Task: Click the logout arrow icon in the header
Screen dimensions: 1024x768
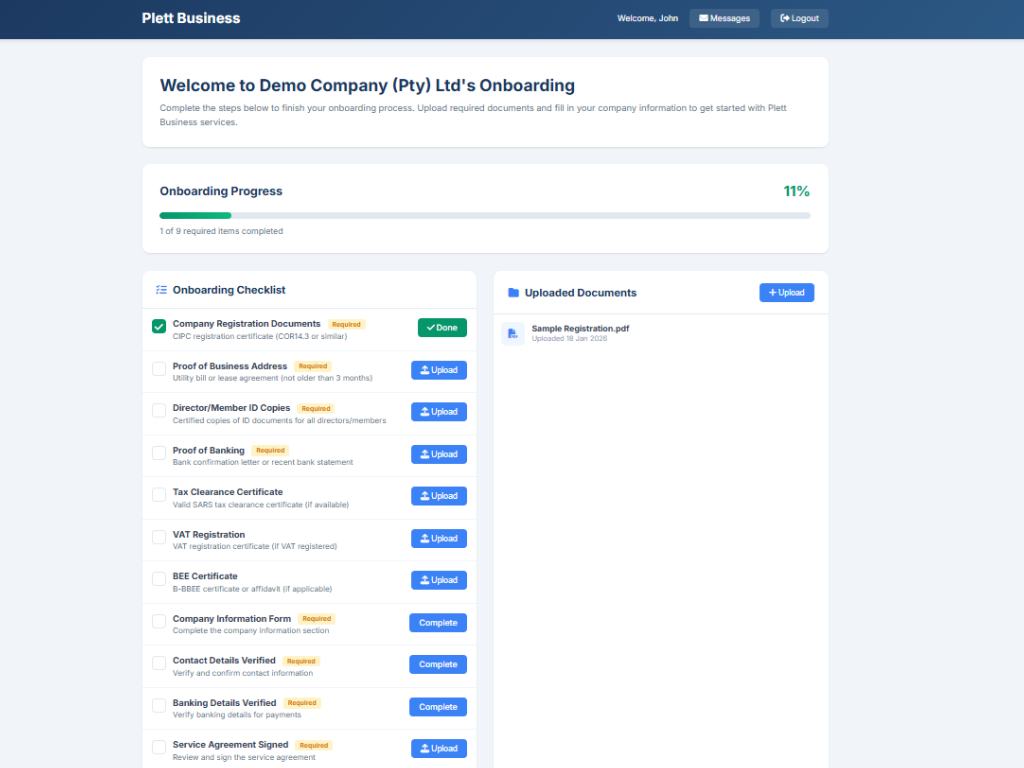Action: [784, 18]
